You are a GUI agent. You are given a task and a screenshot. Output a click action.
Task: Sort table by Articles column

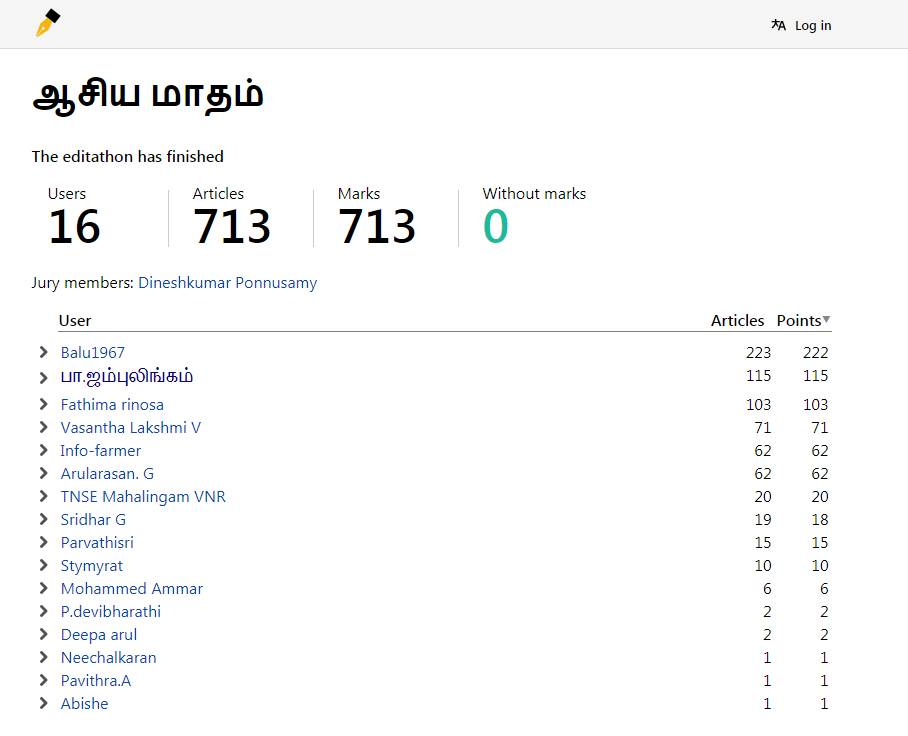tap(737, 320)
